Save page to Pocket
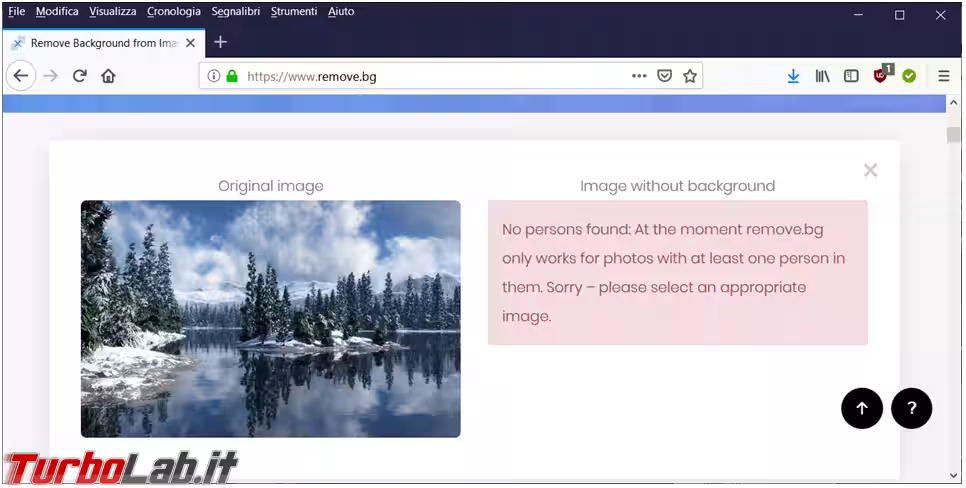The height and width of the screenshot is (488, 966). [665, 76]
